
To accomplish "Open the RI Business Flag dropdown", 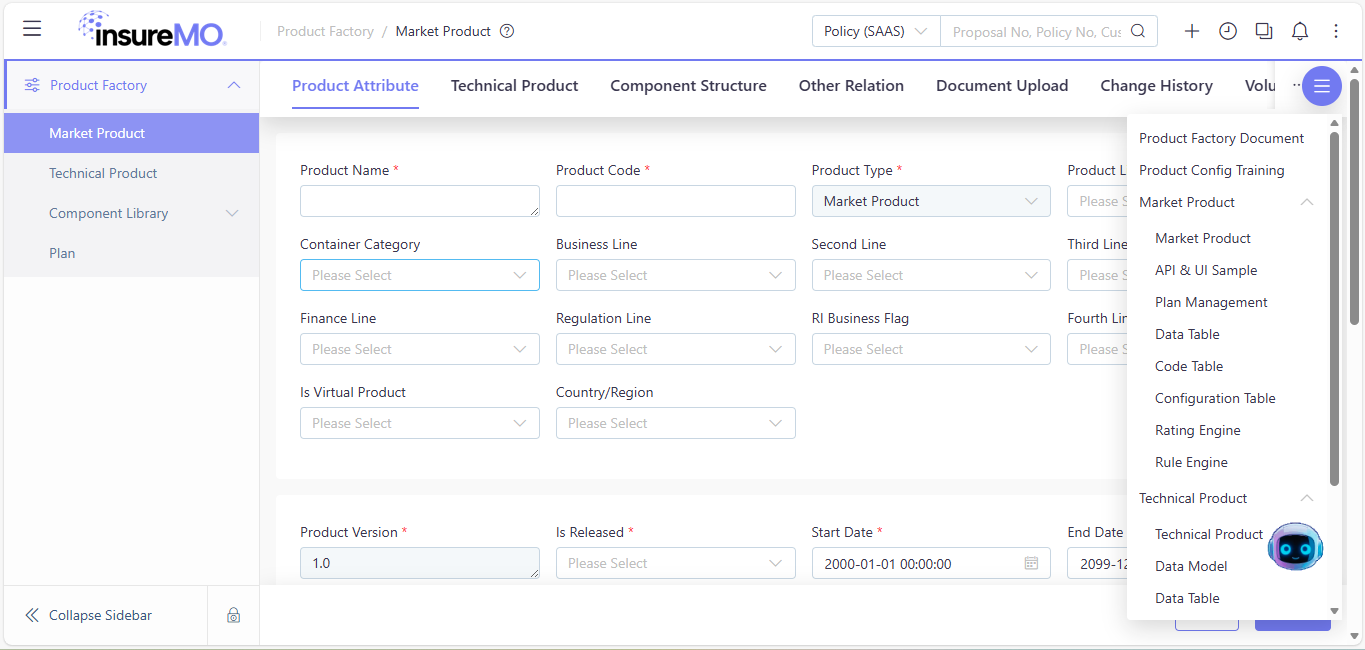I will 931,349.
